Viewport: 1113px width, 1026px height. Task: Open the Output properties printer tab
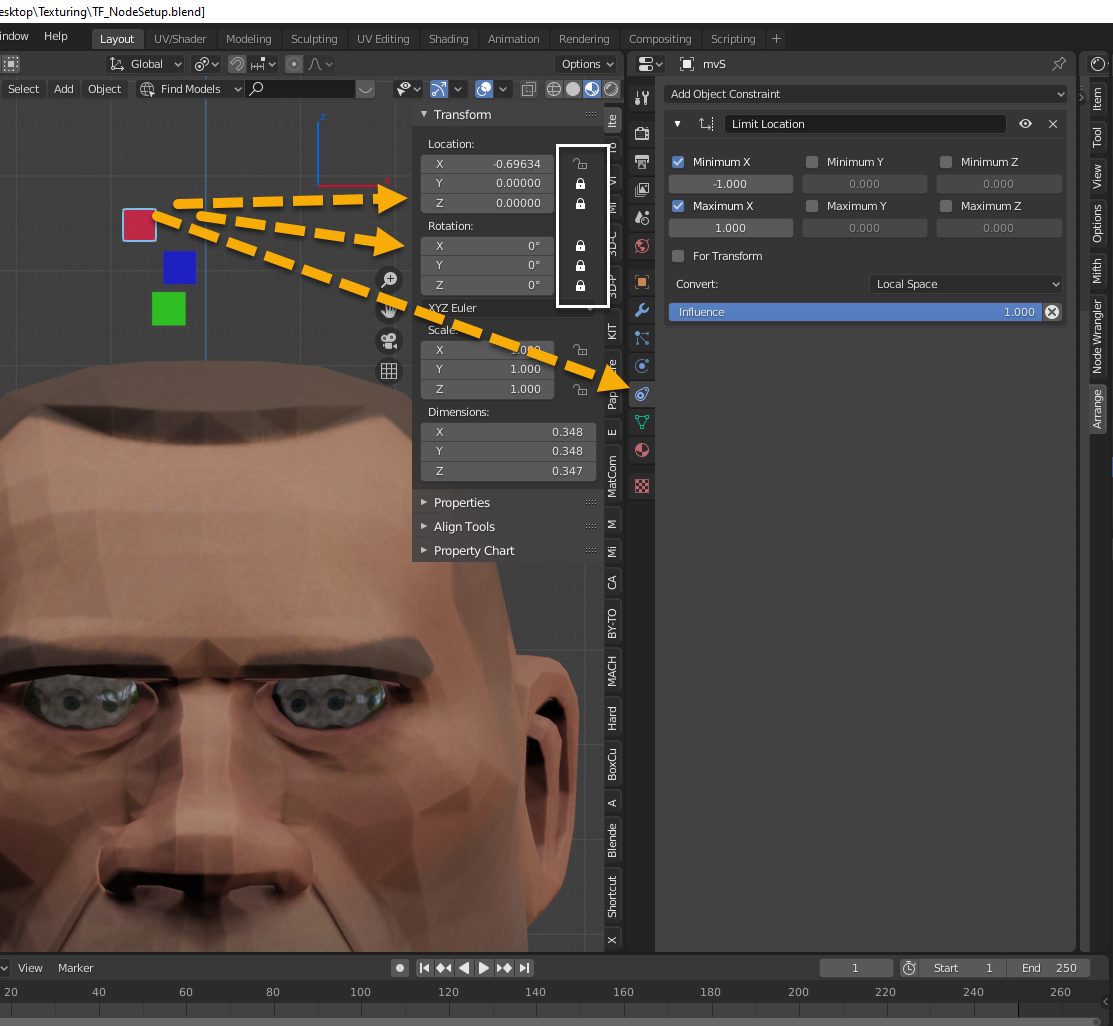click(642, 162)
